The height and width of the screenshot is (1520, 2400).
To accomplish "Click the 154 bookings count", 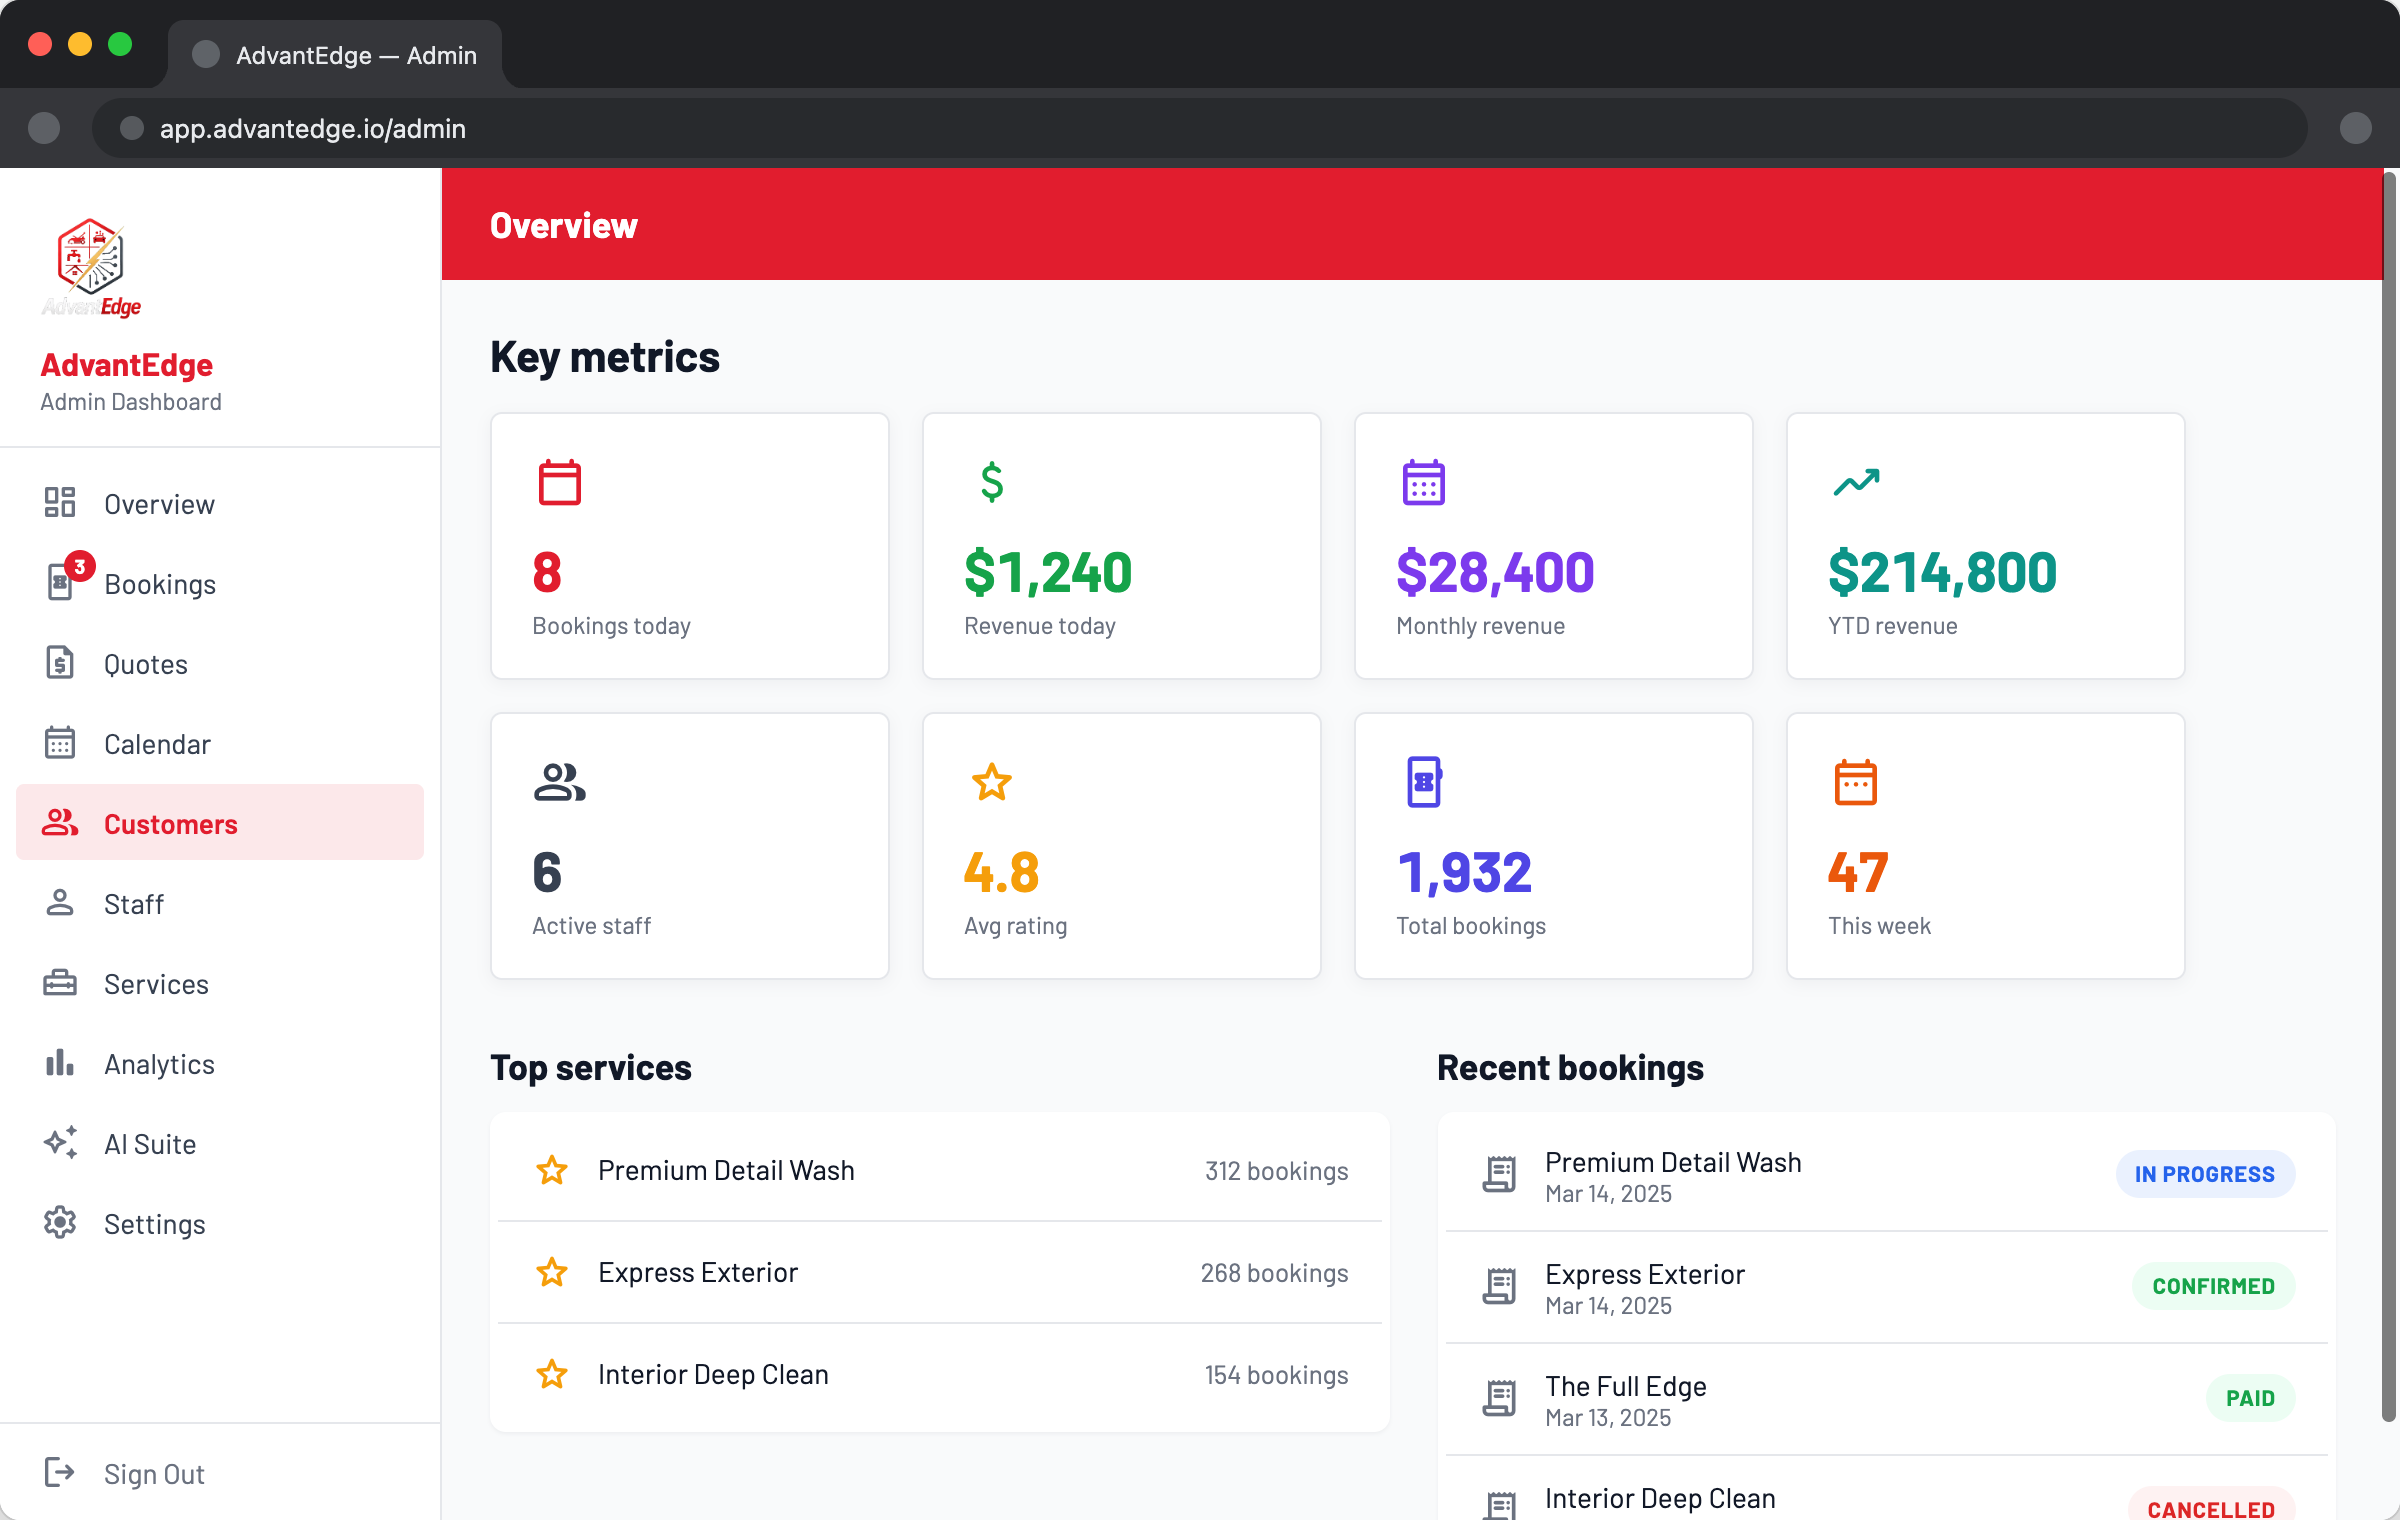I will coord(1276,1375).
